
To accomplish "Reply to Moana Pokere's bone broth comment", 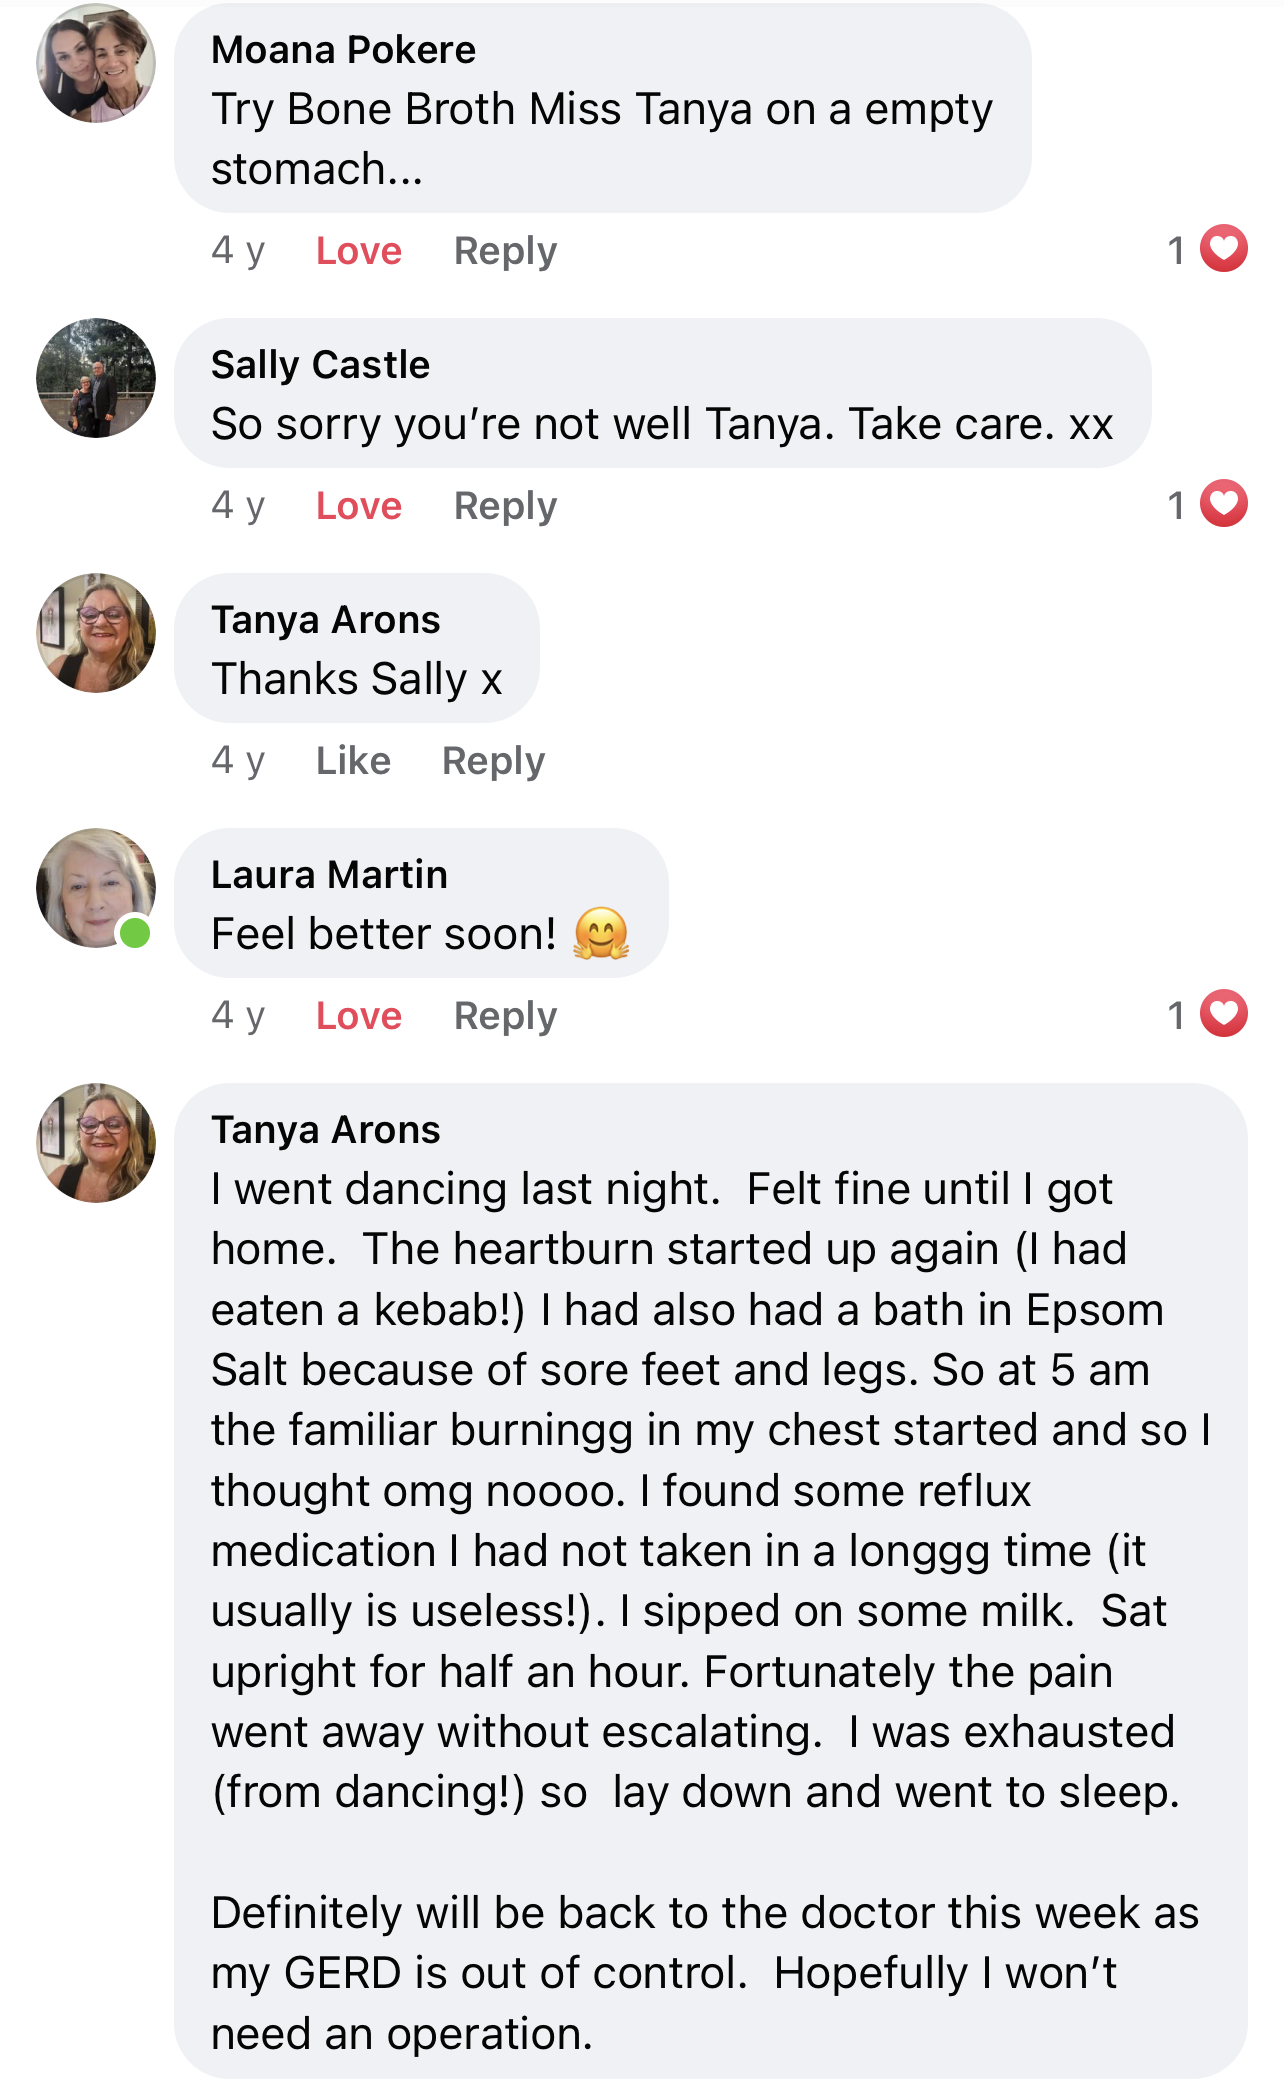I will [505, 252].
